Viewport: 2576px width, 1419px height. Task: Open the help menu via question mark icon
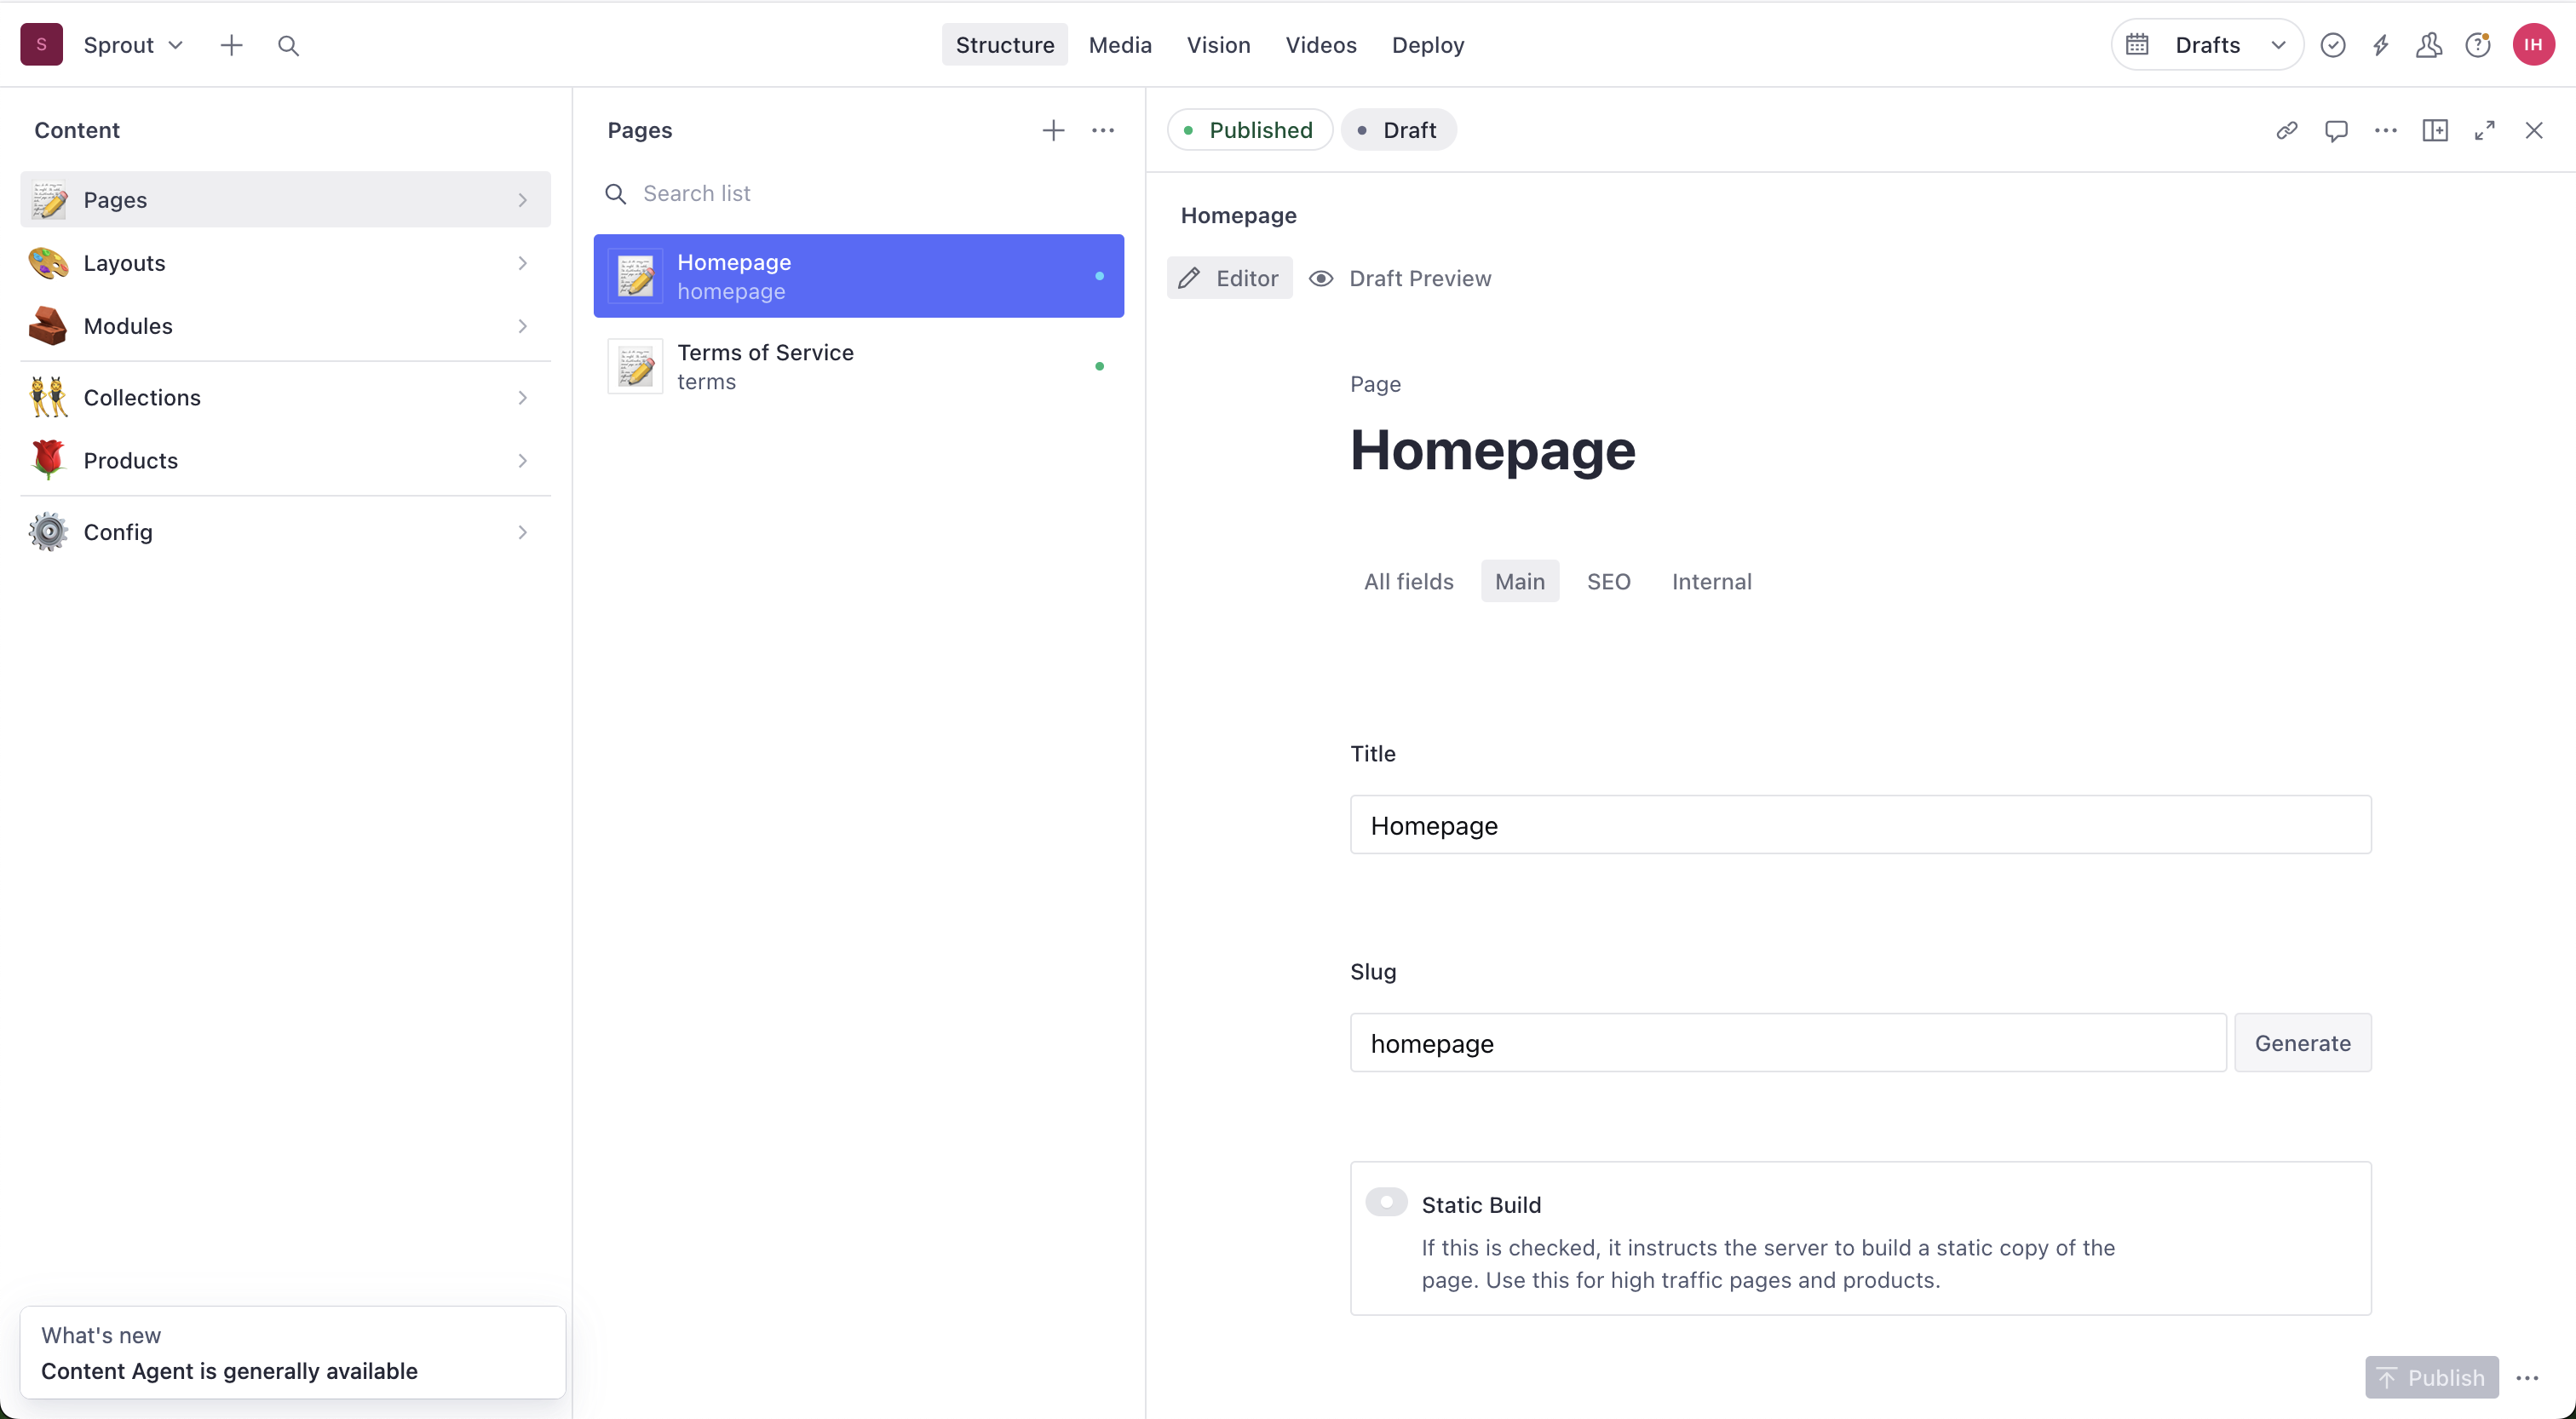(2479, 44)
